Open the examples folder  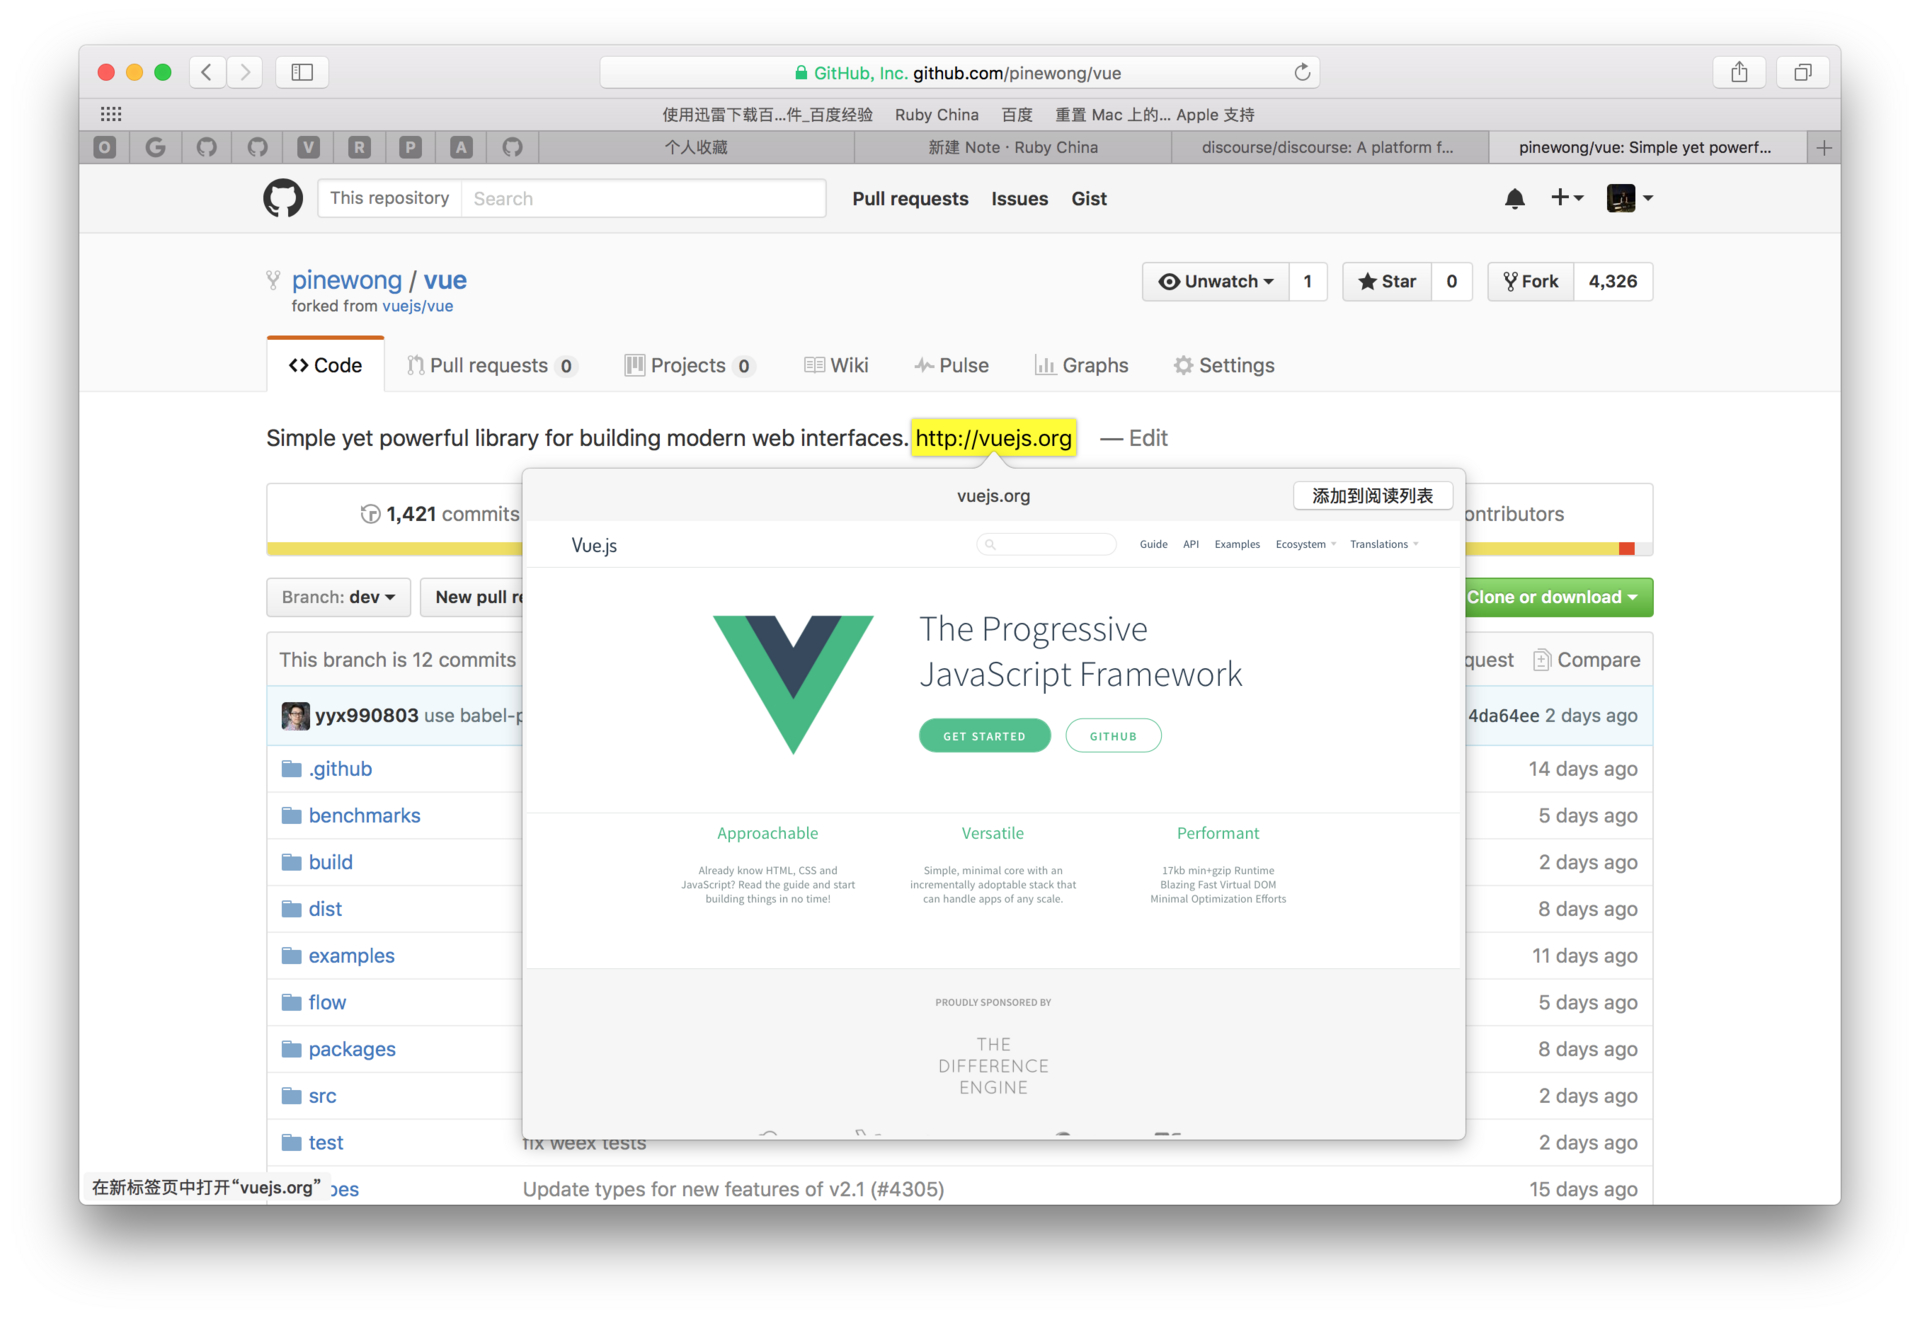351,955
